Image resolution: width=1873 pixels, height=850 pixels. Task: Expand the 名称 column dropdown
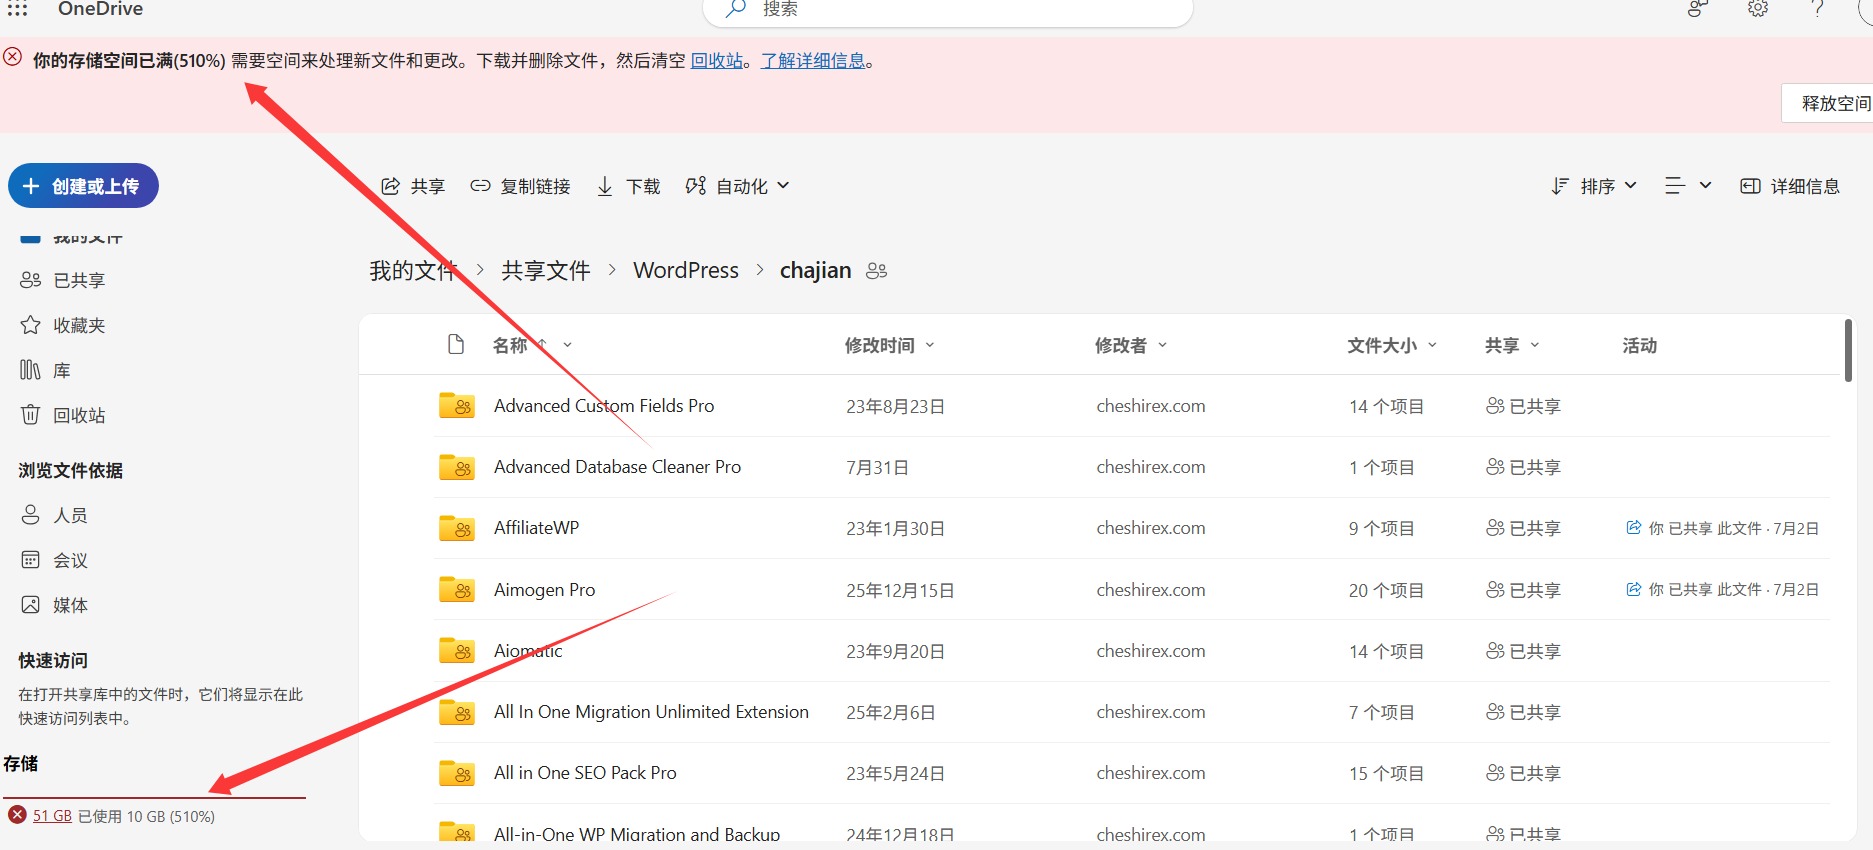(567, 345)
